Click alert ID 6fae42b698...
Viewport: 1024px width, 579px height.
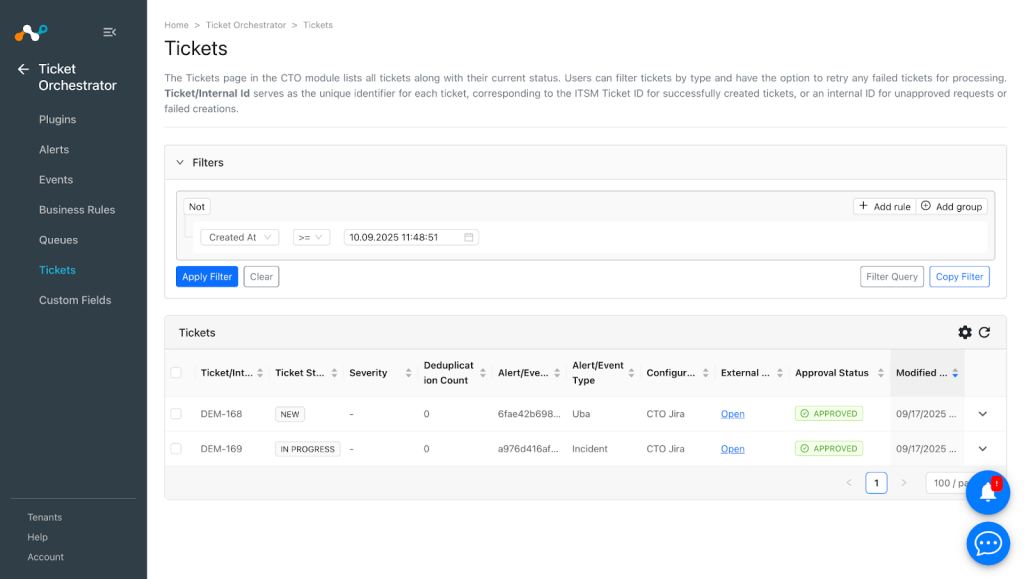[529, 414]
